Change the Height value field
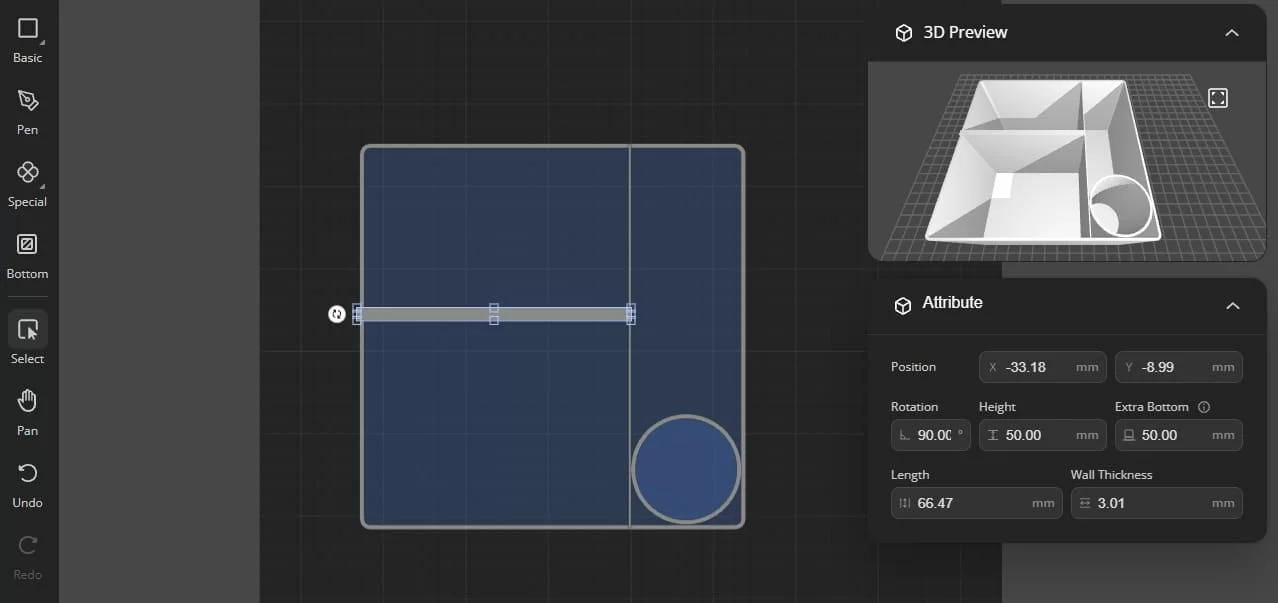 [1043, 435]
